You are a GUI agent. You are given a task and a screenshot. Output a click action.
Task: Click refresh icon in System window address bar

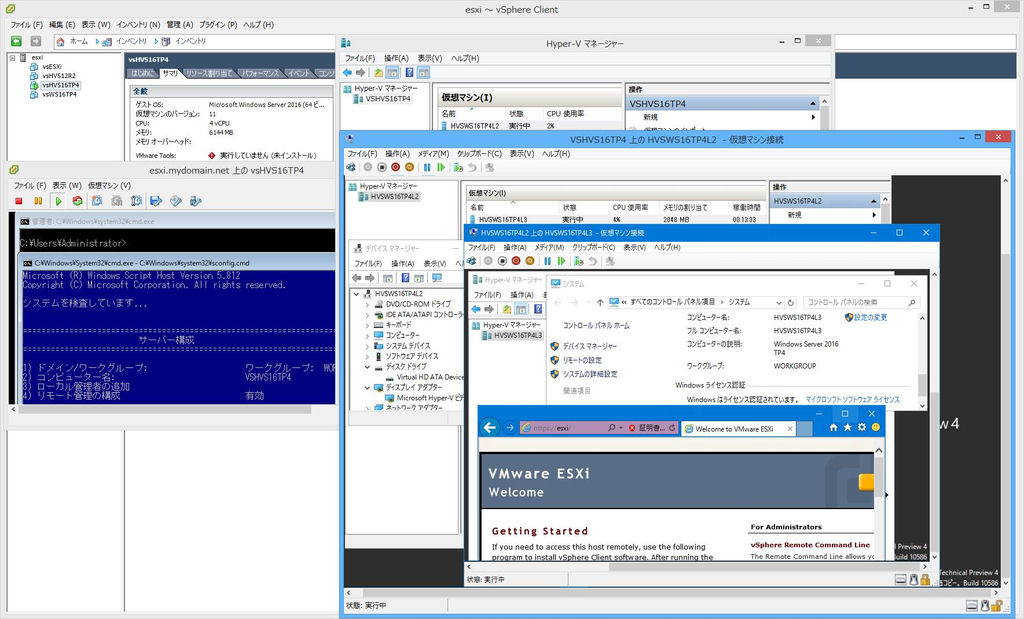791,303
